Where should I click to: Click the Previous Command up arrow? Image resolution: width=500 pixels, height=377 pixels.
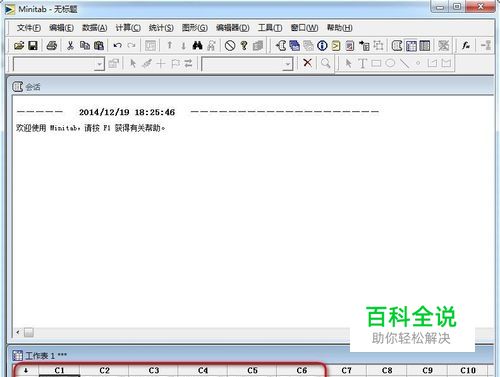pos(170,46)
